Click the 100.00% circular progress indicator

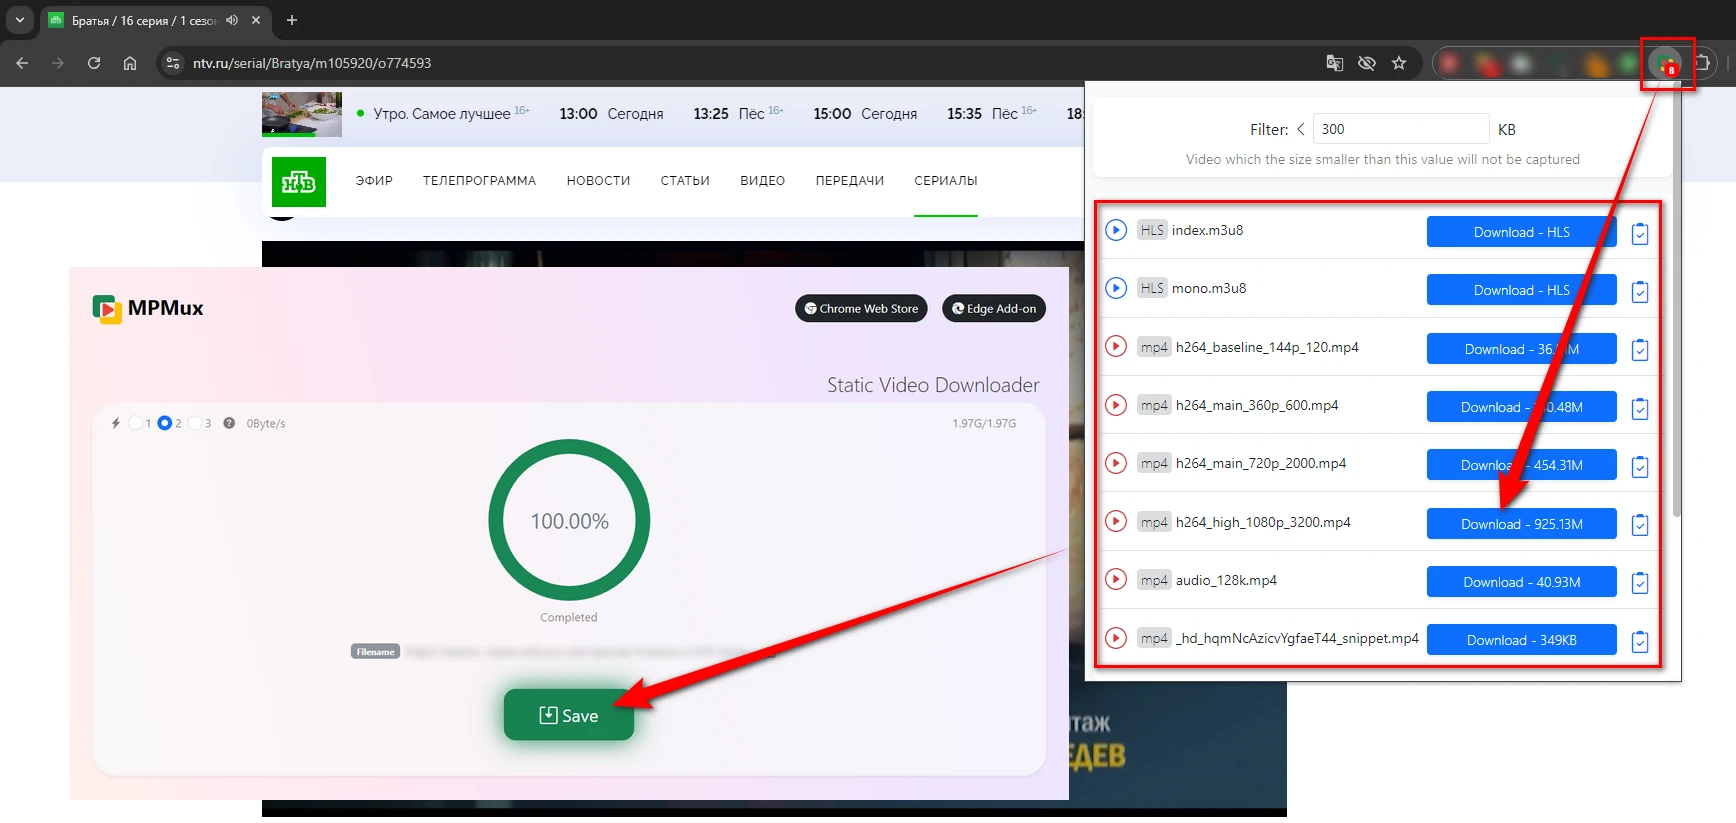pos(569,520)
